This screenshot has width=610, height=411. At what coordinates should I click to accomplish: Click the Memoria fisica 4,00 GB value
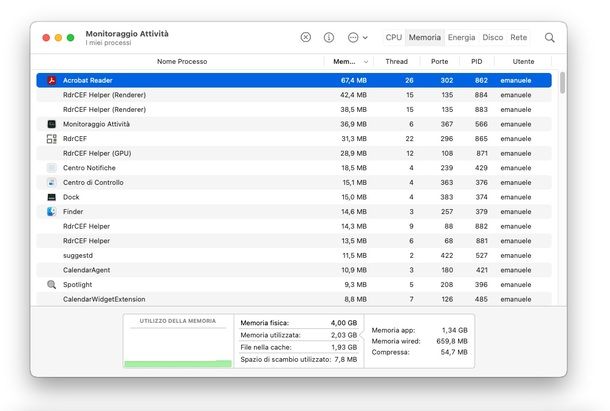(x=344, y=323)
